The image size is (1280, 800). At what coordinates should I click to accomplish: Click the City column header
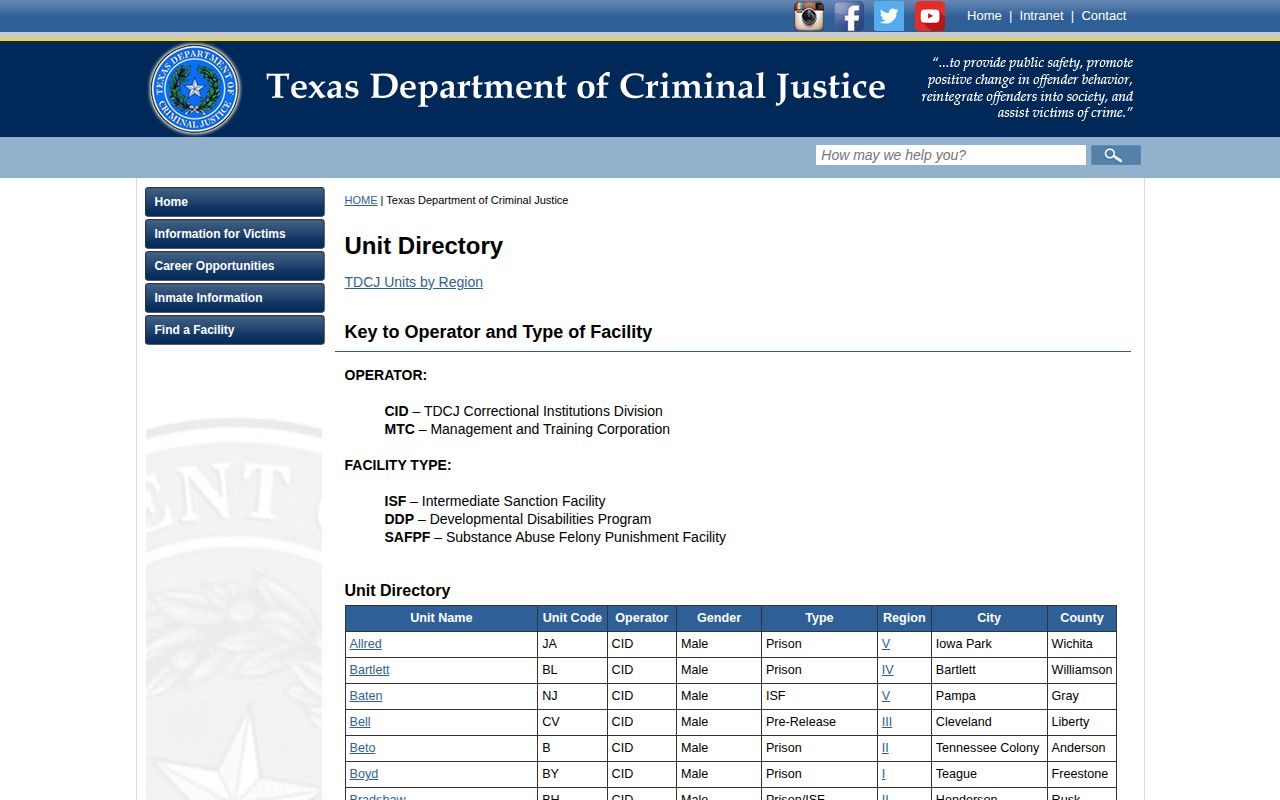tap(989, 618)
